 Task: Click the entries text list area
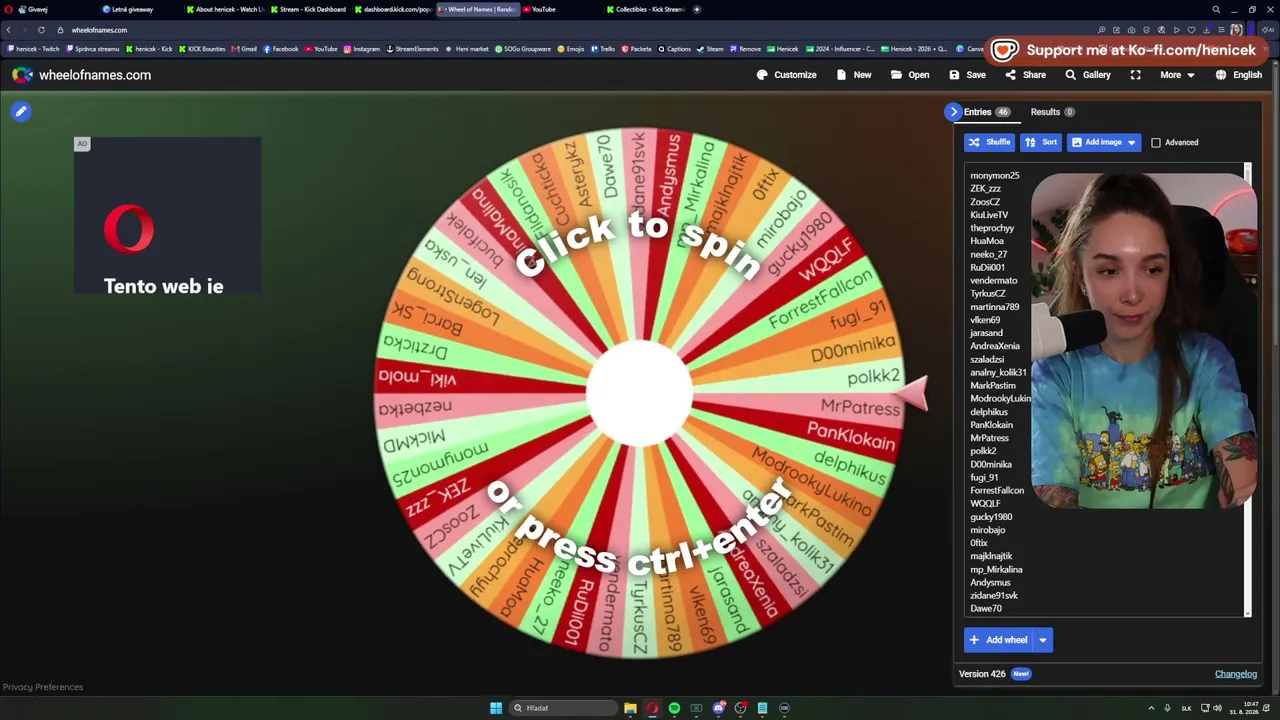[x=1105, y=391]
